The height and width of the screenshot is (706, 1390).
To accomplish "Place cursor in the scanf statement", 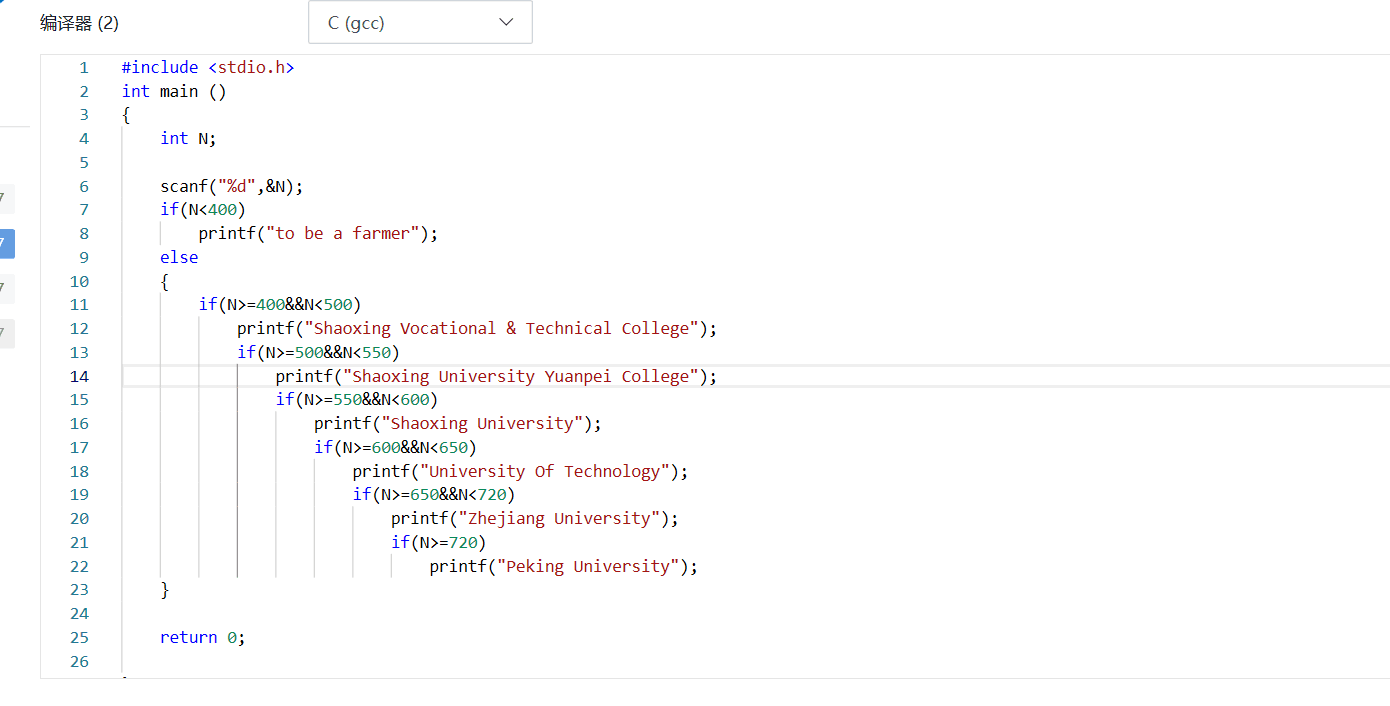I will 231,186.
